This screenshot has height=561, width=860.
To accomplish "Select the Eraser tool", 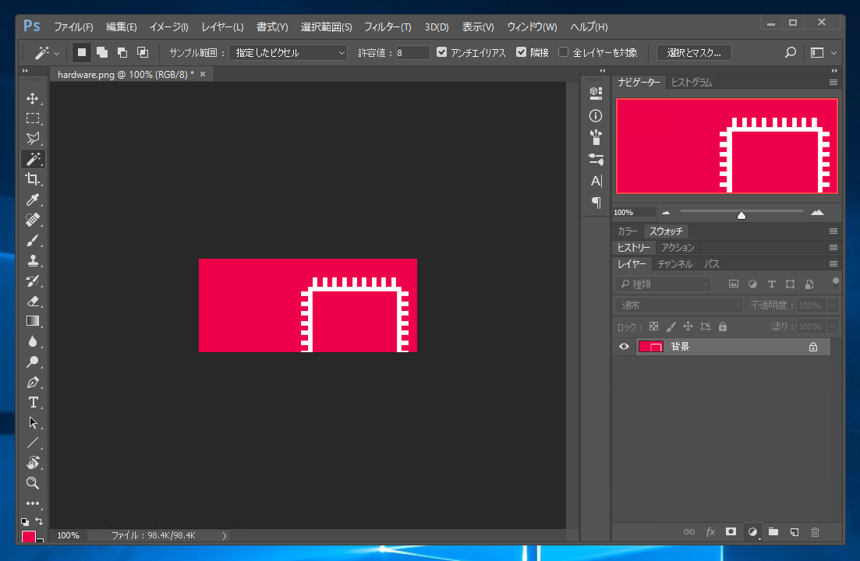I will (x=32, y=301).
